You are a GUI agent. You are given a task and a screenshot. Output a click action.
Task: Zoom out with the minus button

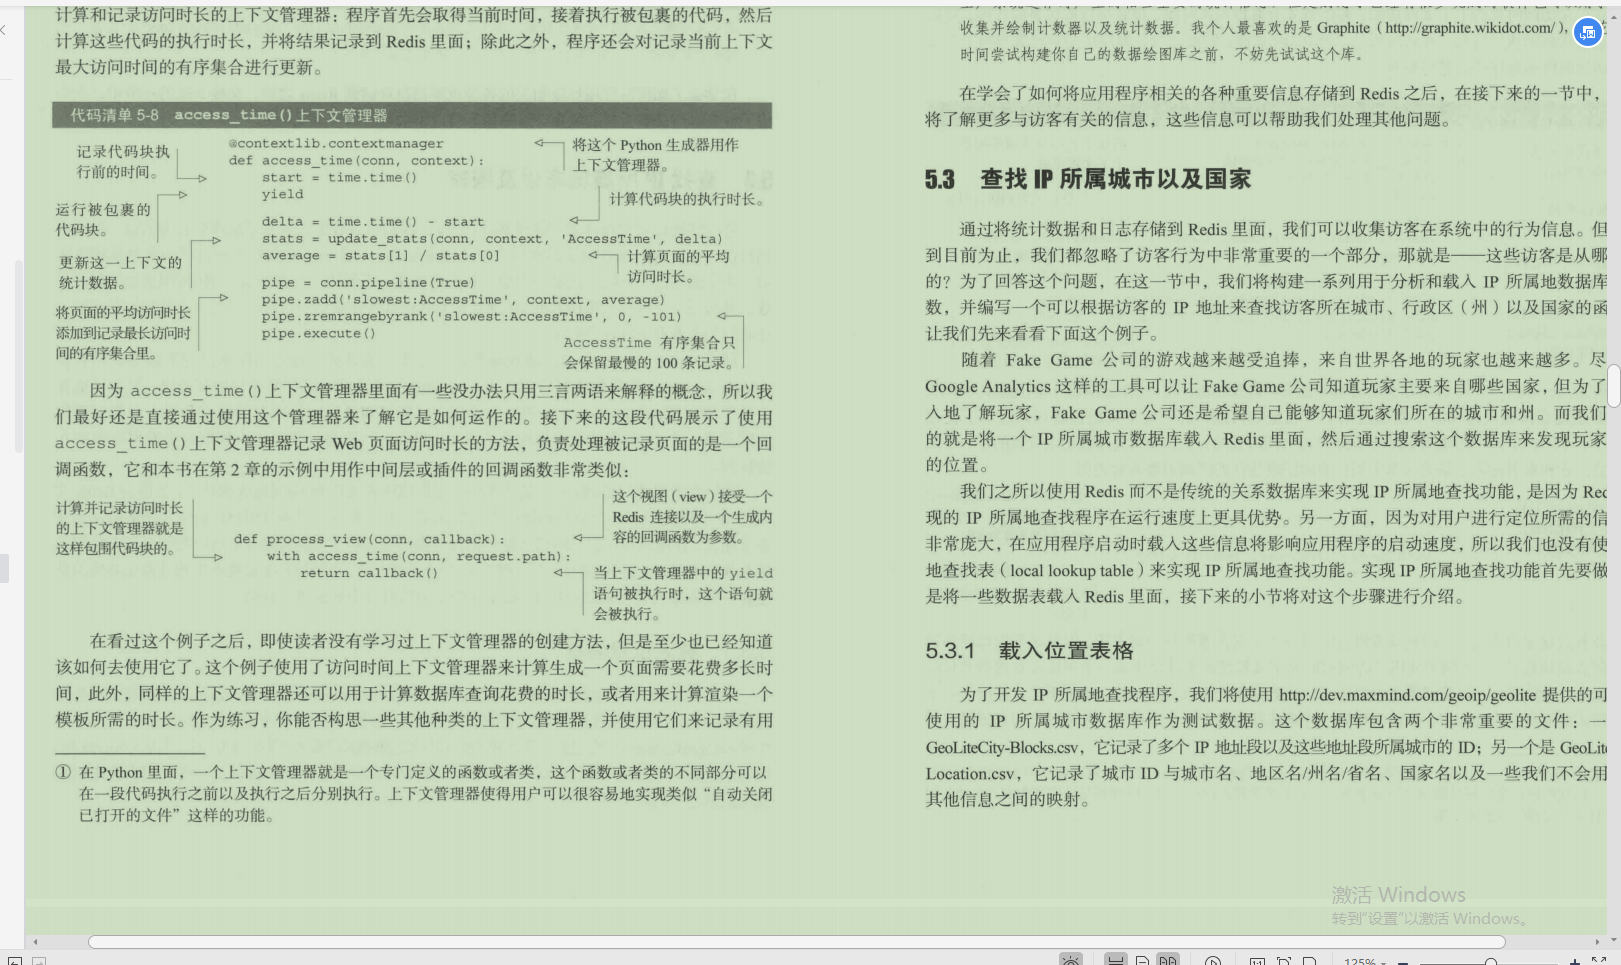point(1404,962)
